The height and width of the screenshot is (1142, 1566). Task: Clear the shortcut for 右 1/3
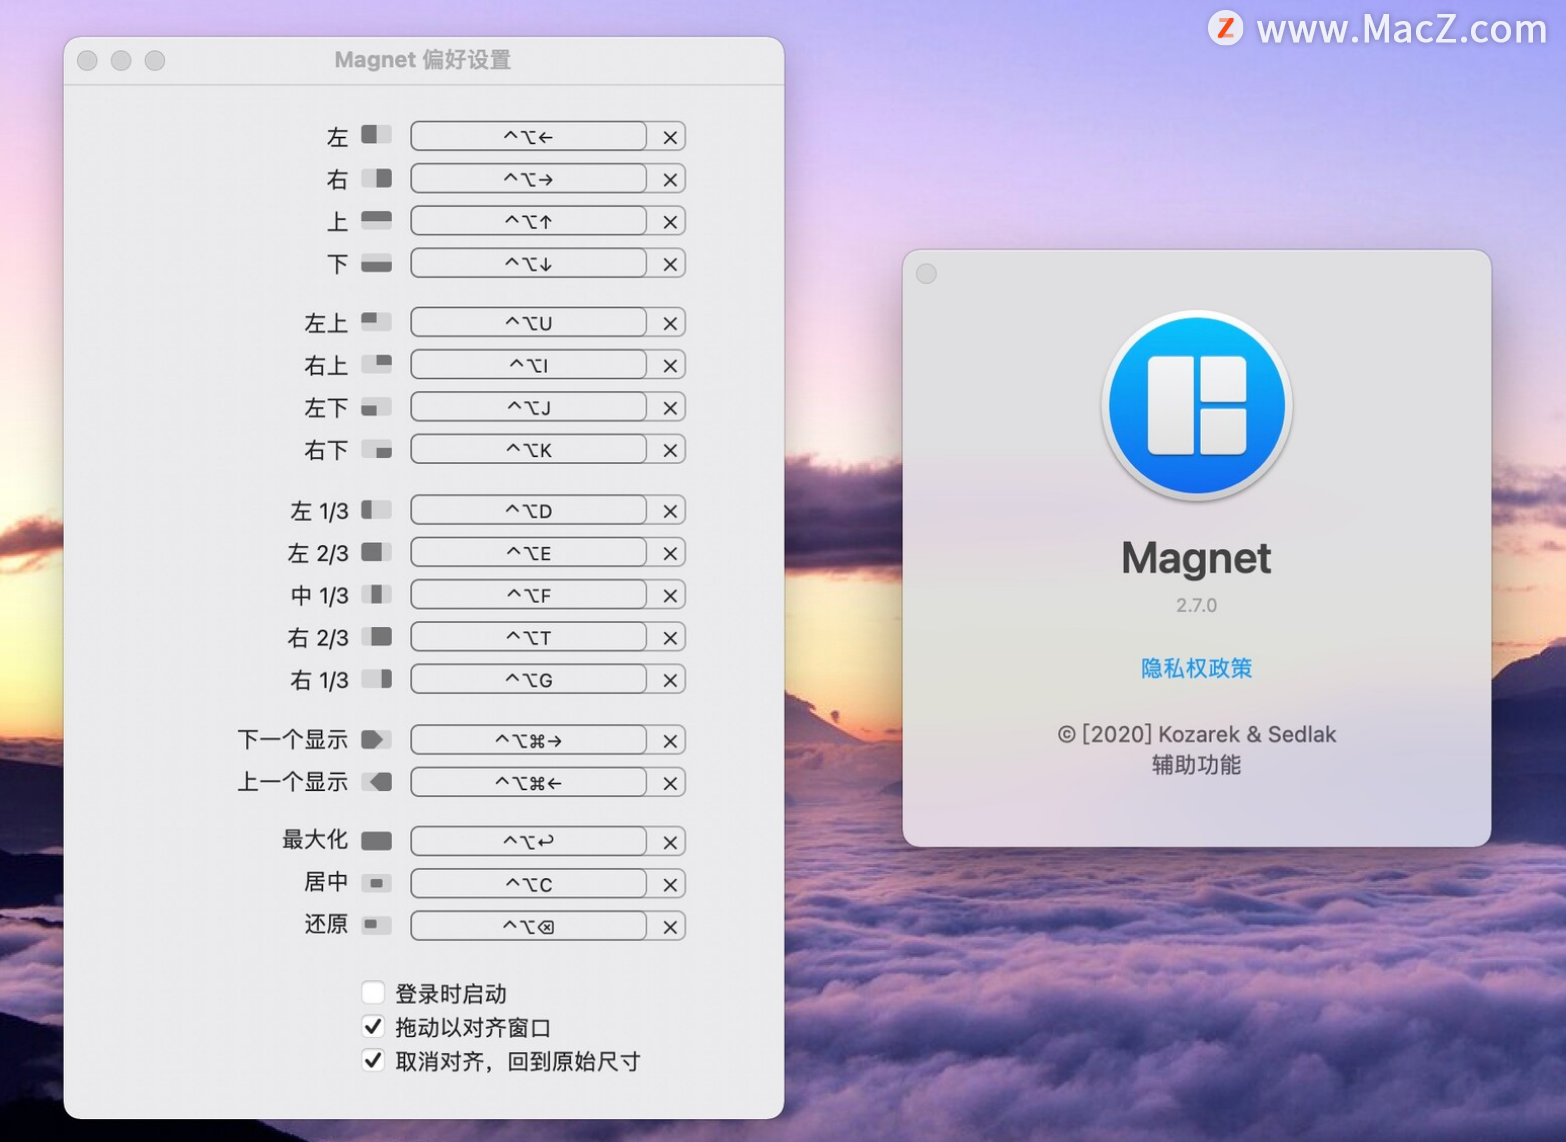click(670, 680)
